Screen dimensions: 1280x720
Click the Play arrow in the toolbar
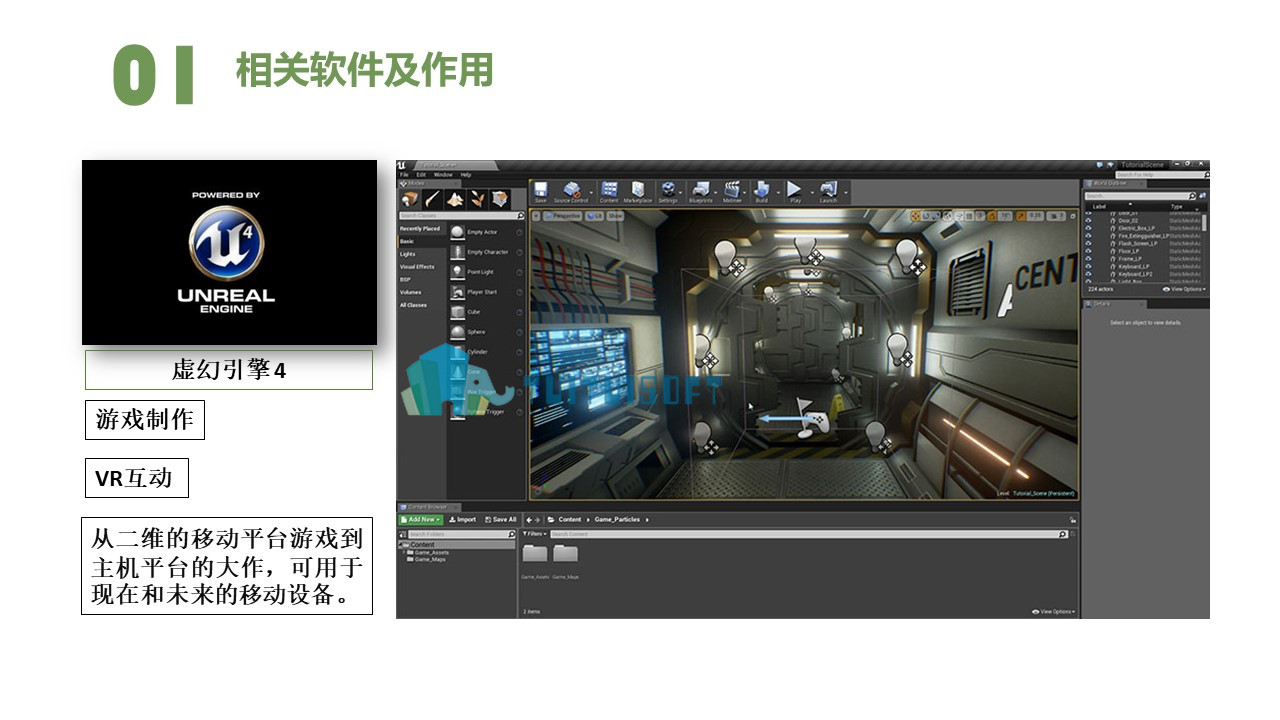[x=794, y=190]
